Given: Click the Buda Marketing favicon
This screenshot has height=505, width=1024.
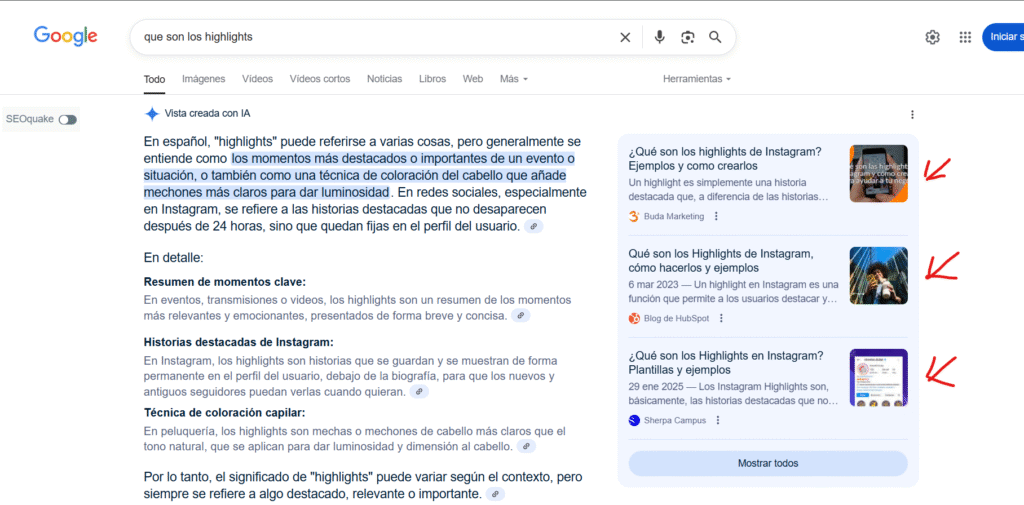Looking at the screenshot, I should tap(634, 216).
